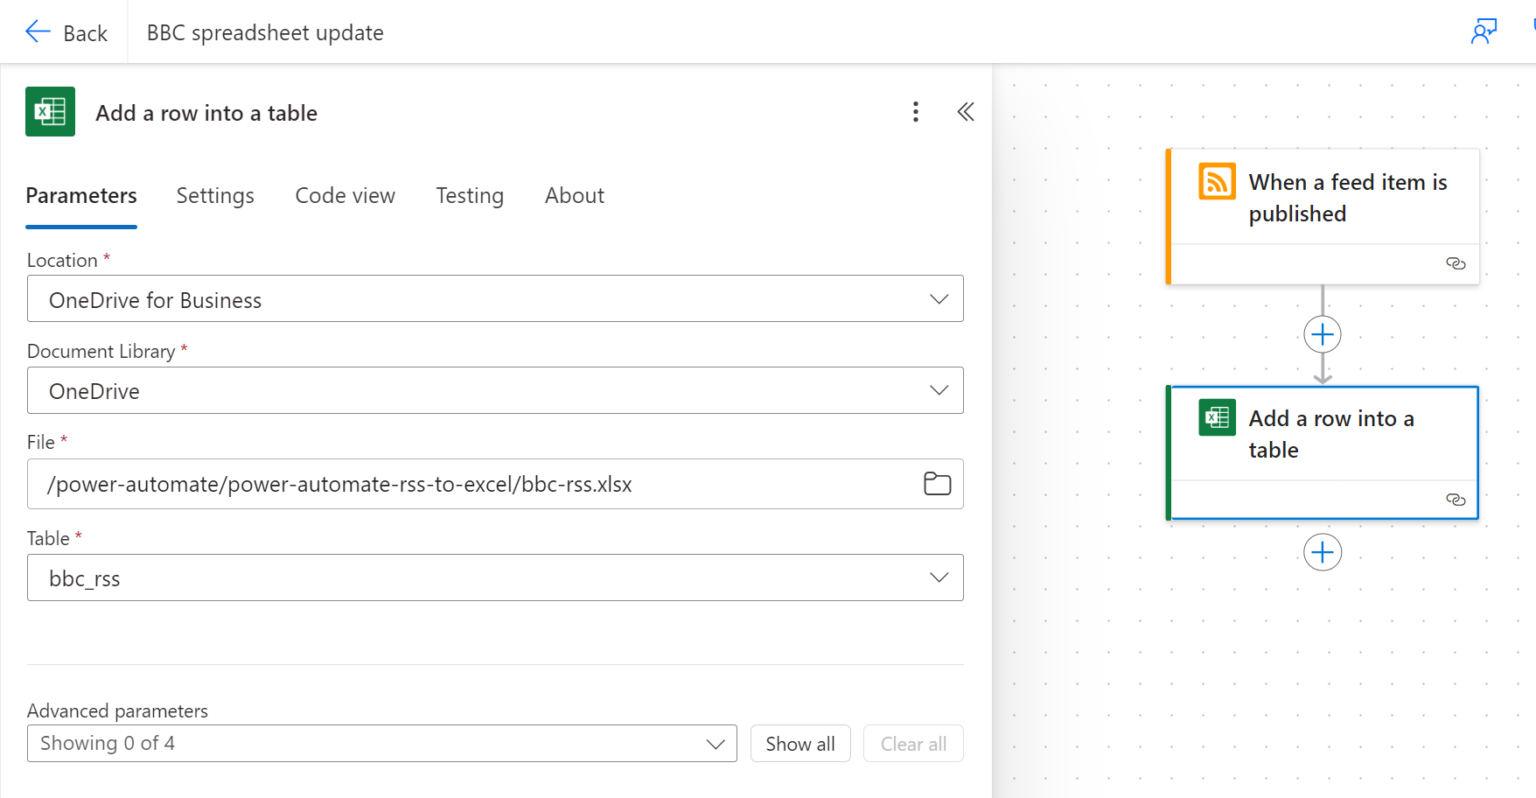1536x798 pixels.
Task: Click the Excel icon in panel header
Action: coord(50,112)
